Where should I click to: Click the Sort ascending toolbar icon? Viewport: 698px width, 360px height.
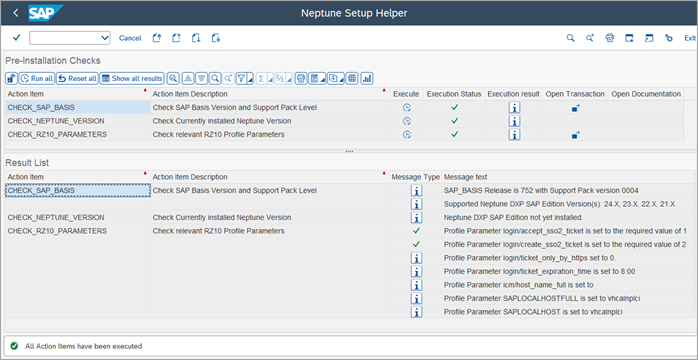(187, 79)
